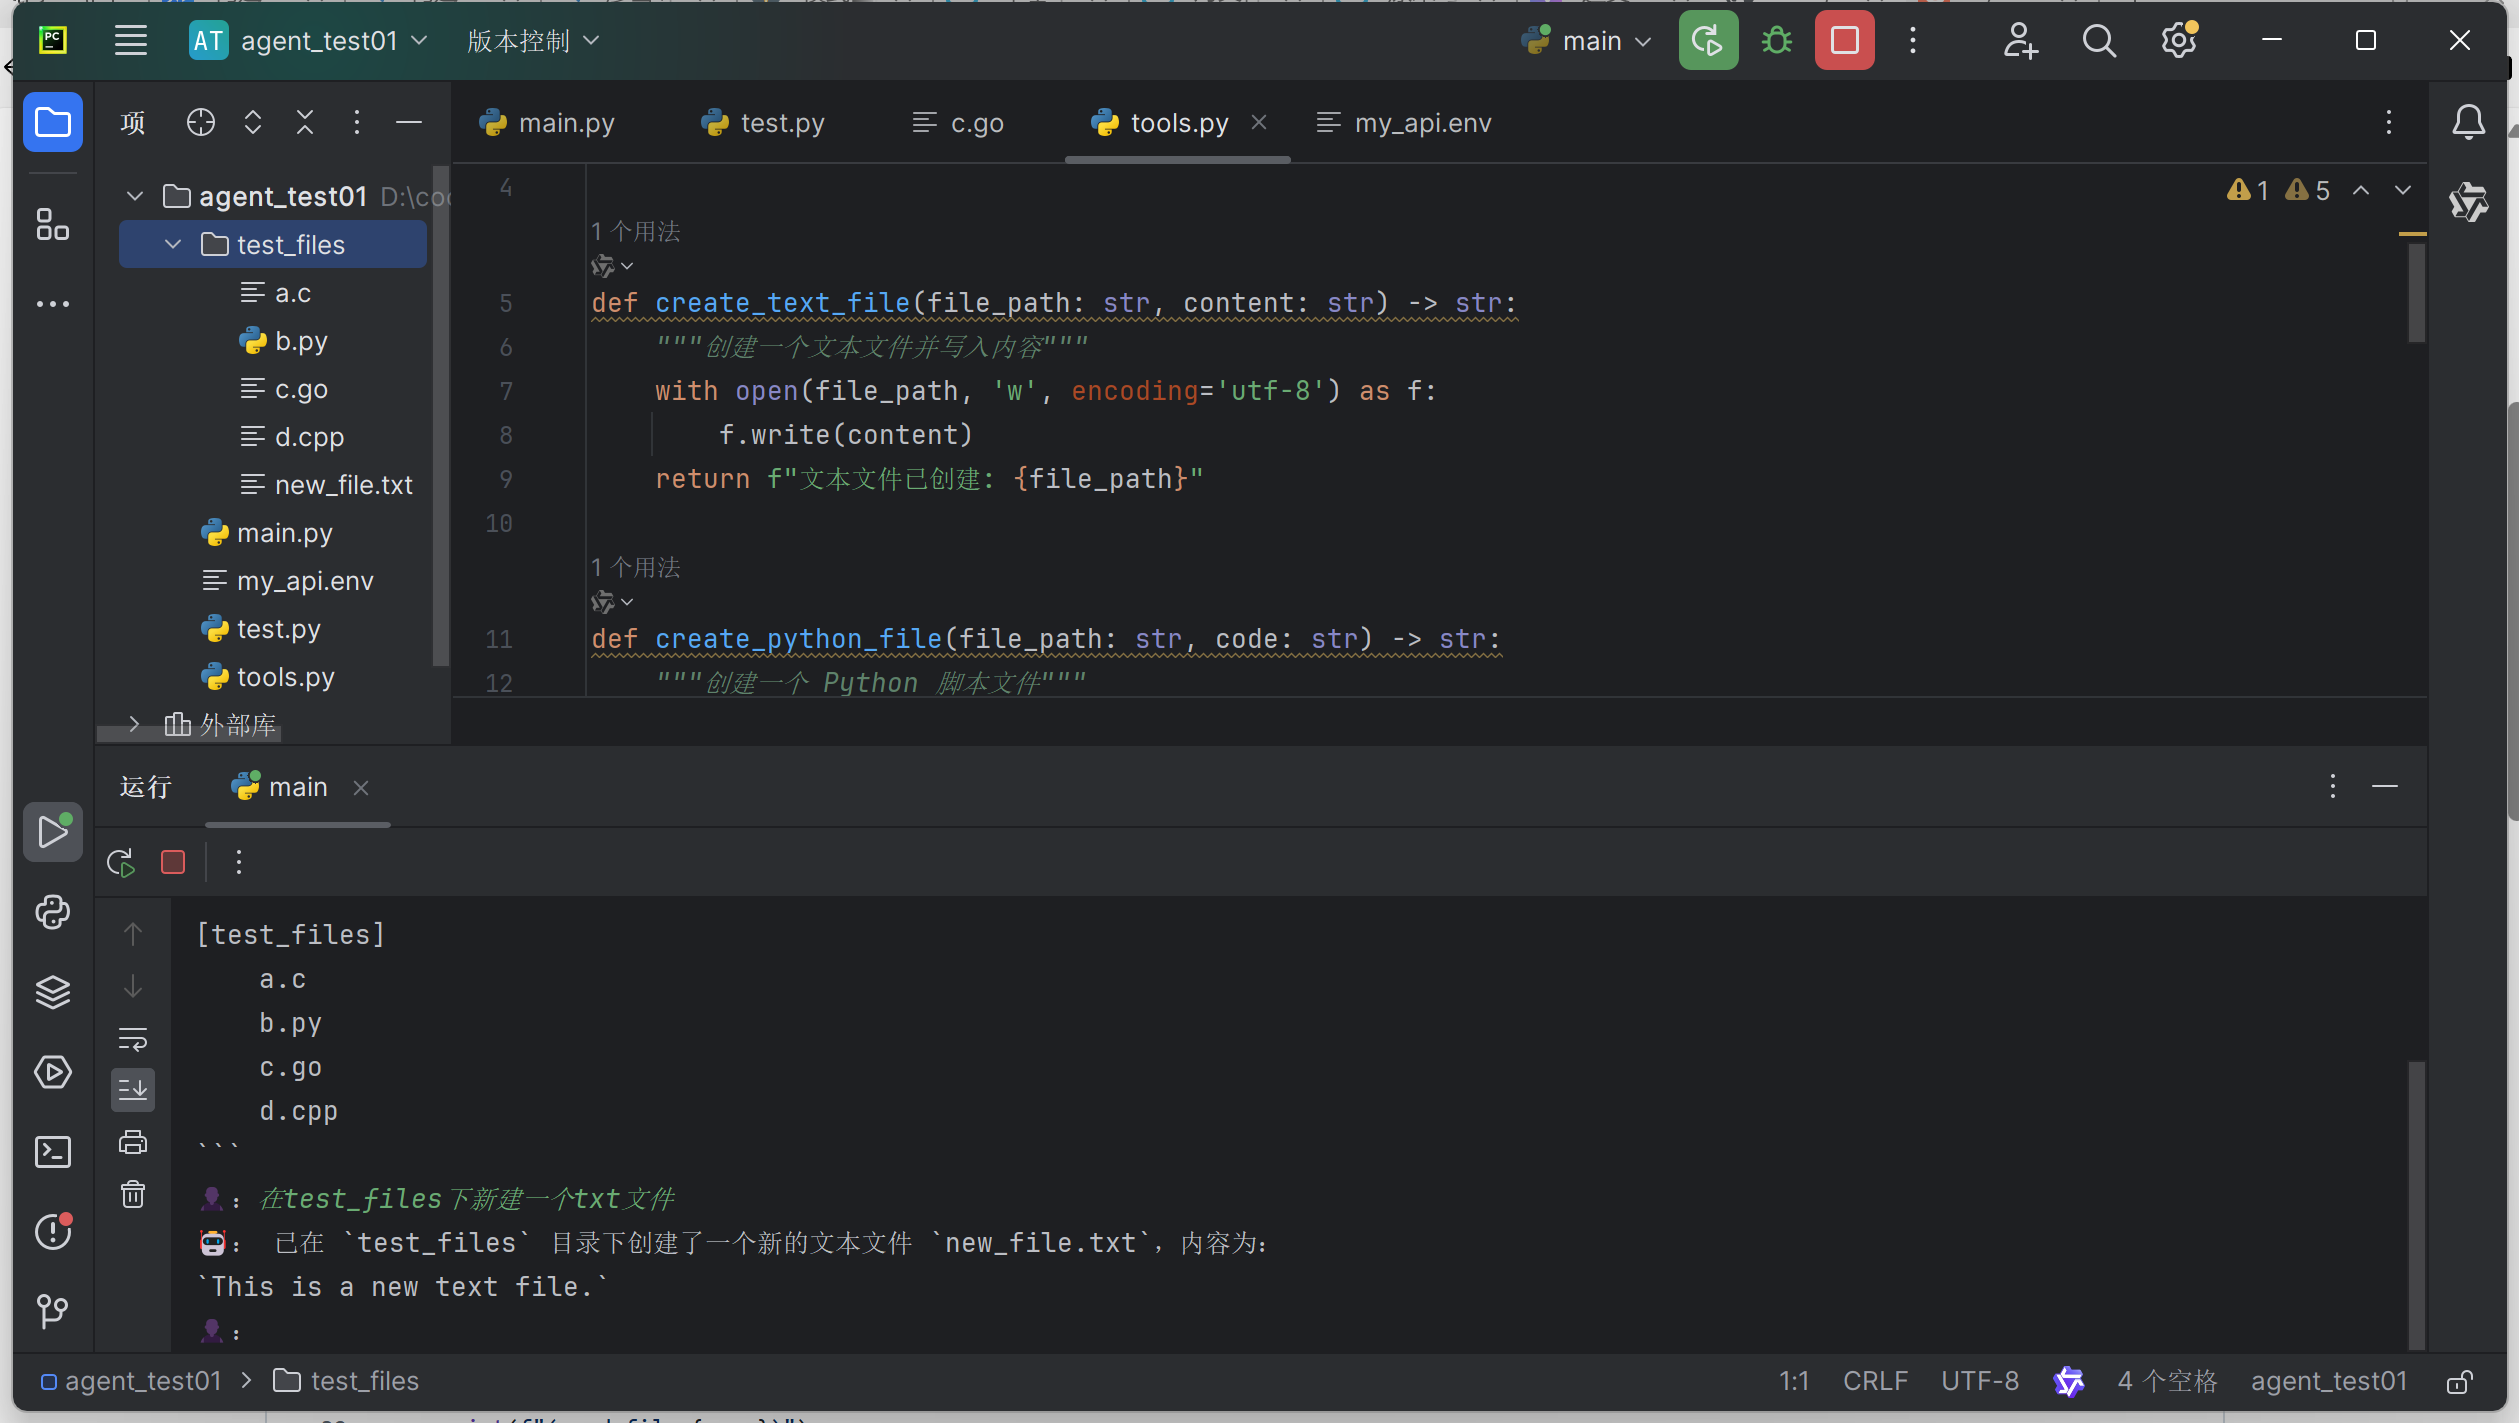The image size is (2519, 1423).
Task: Start debugging with the bug icon
Action: pos(1775,40)
